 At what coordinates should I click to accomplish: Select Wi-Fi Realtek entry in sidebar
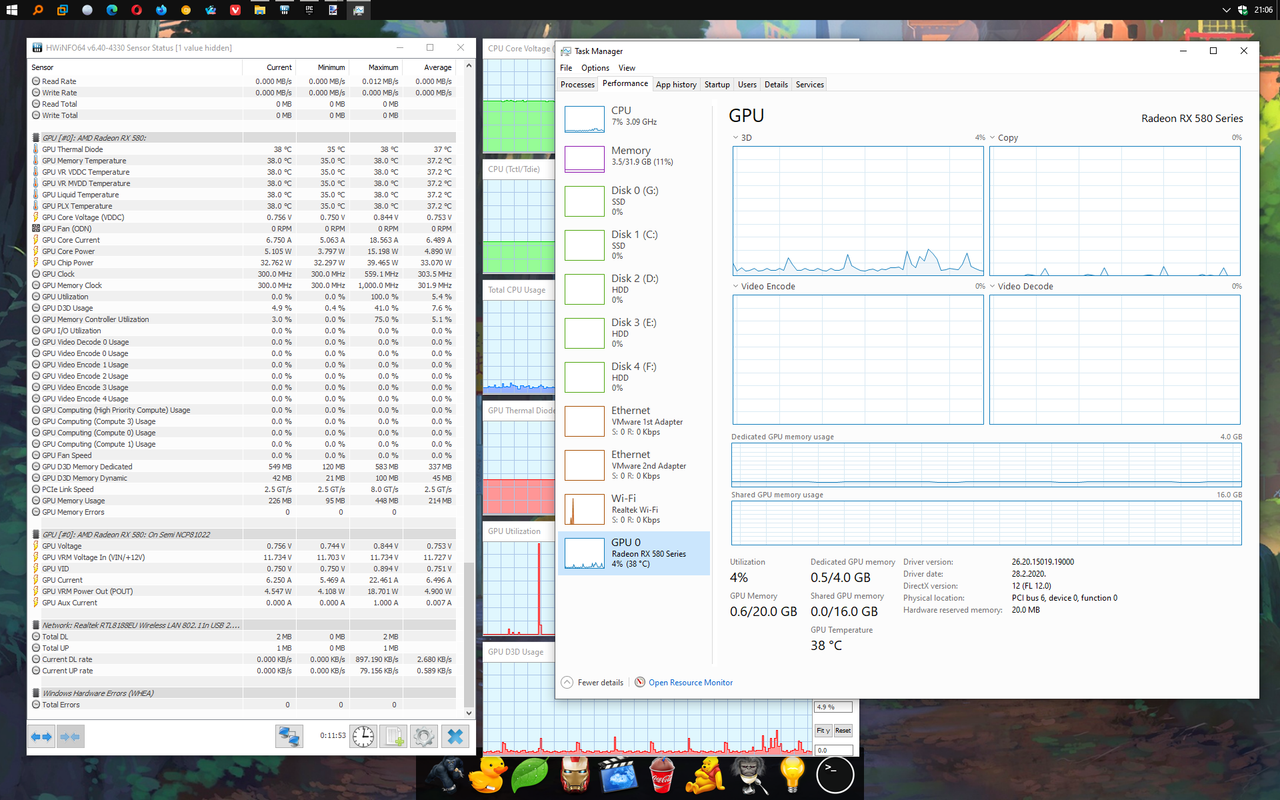634,508
